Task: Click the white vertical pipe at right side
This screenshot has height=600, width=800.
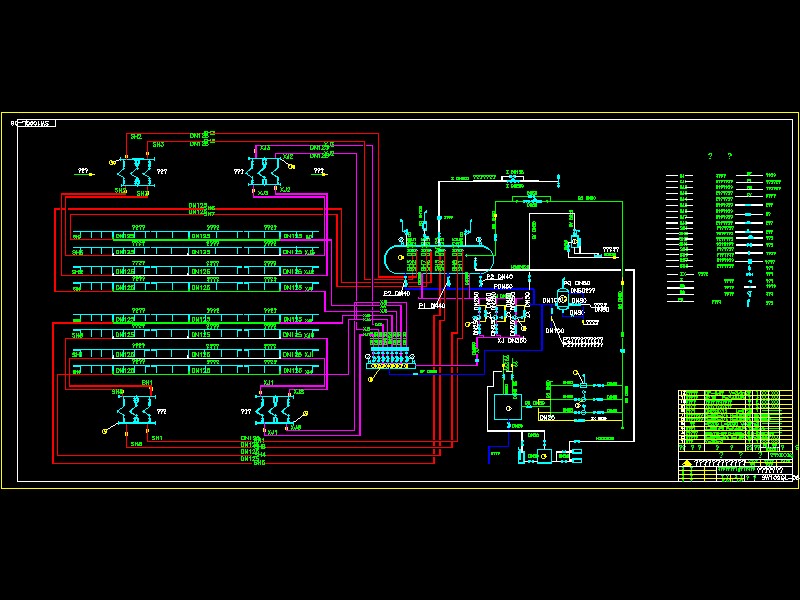Action: coord(632,350)
